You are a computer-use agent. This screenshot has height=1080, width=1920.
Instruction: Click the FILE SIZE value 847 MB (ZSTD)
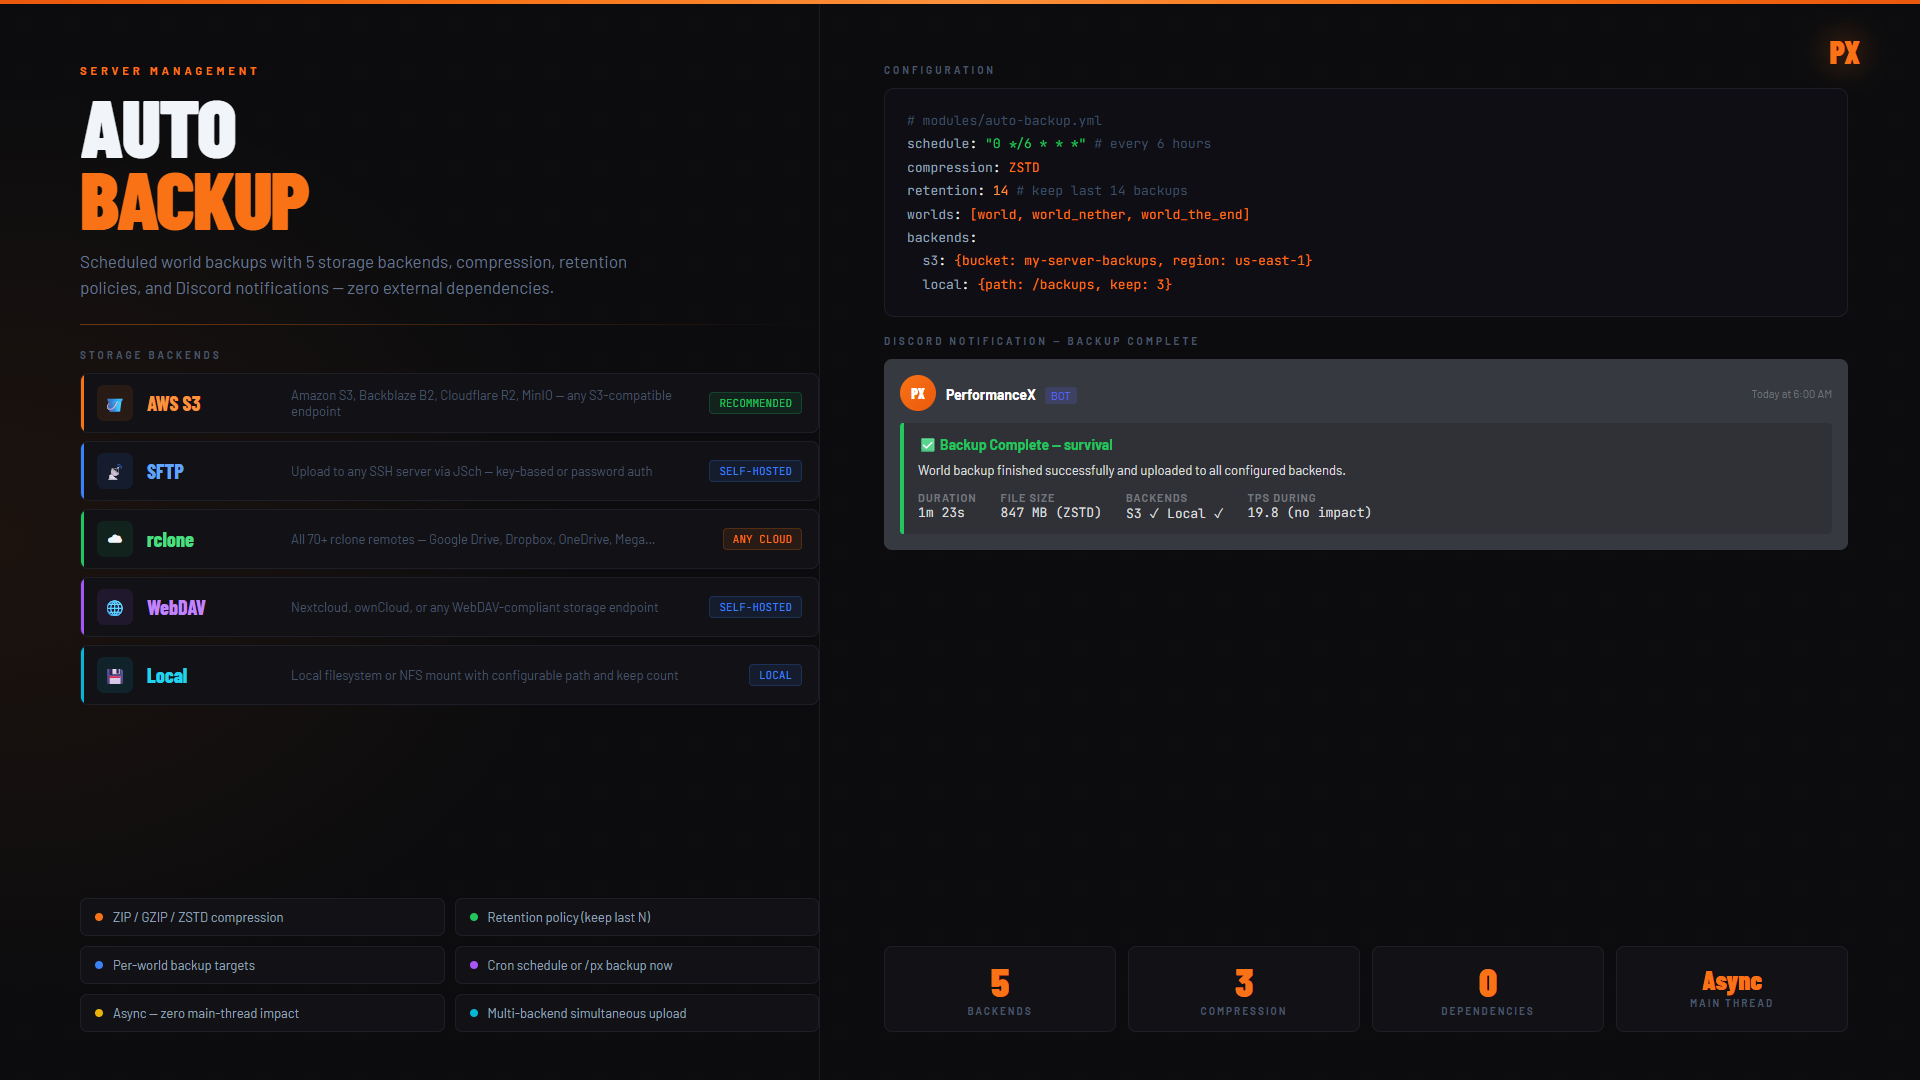point(1050,513)
